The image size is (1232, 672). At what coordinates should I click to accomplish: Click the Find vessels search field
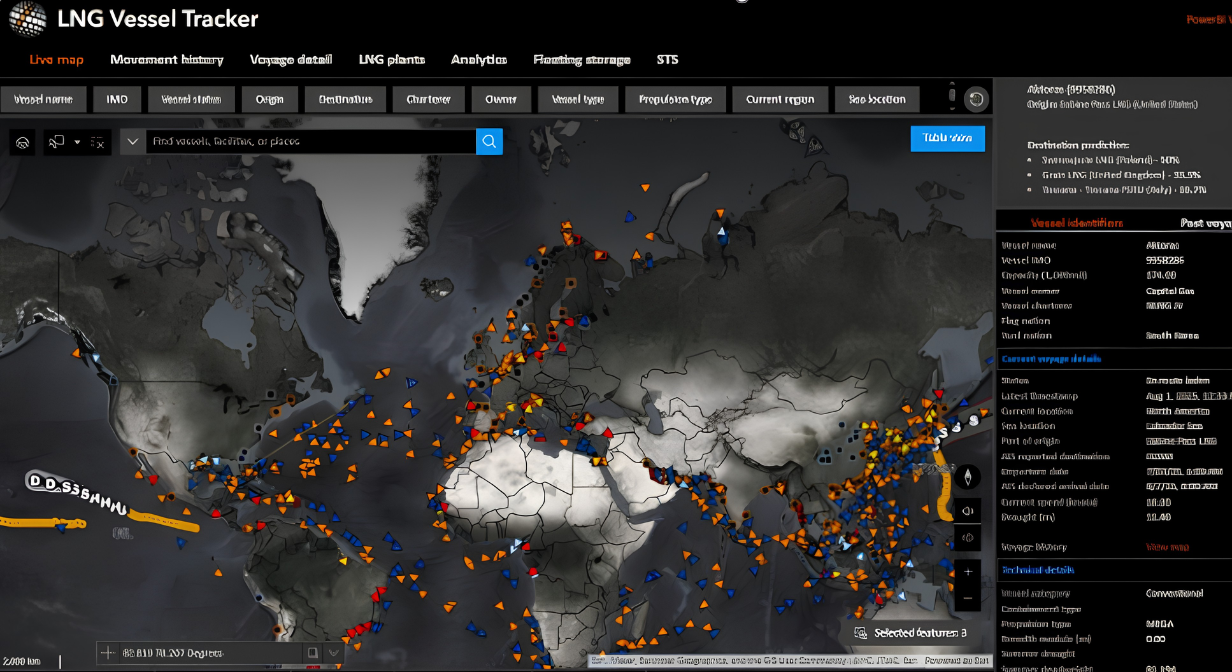[x=310, y=142]
